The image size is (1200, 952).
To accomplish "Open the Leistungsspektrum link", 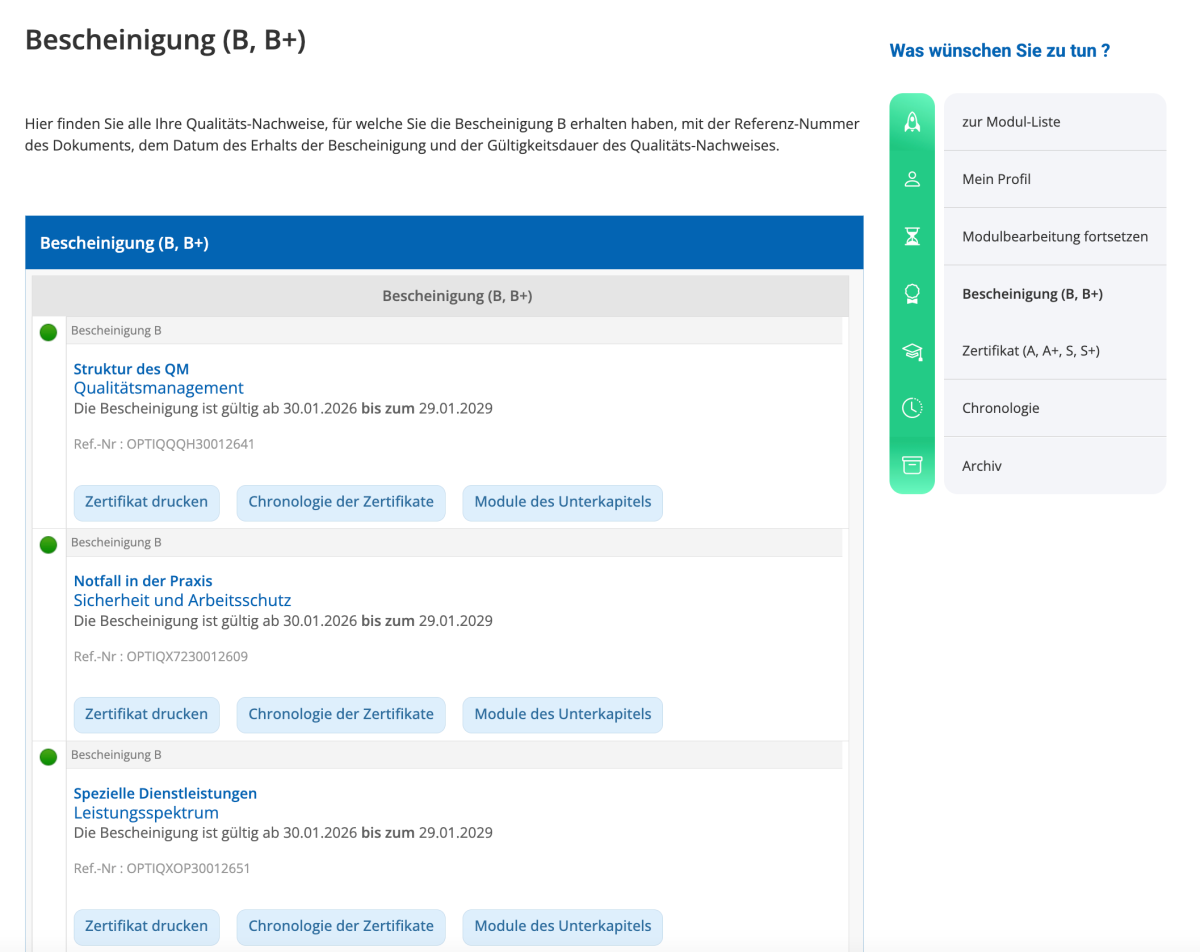I will tap(146, 813).
